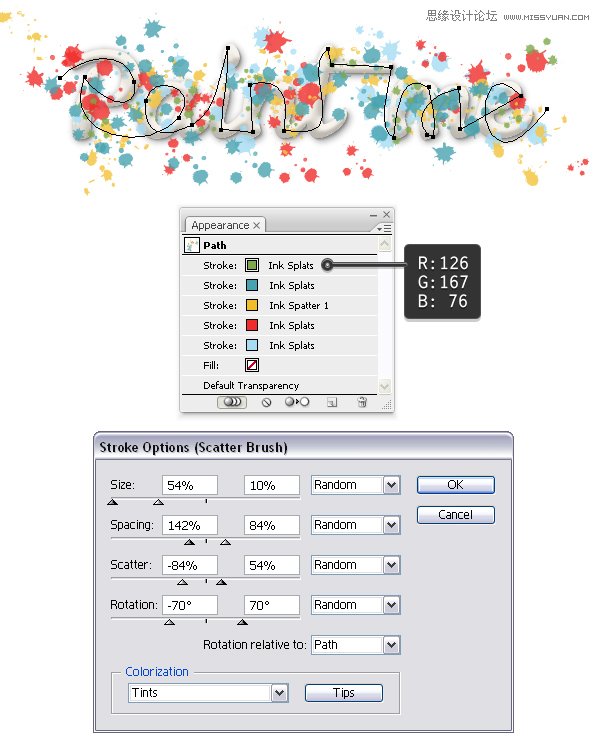Click the Clear Appearance icon
This screenshot has width=600, height=750.
tap(267, 402)
